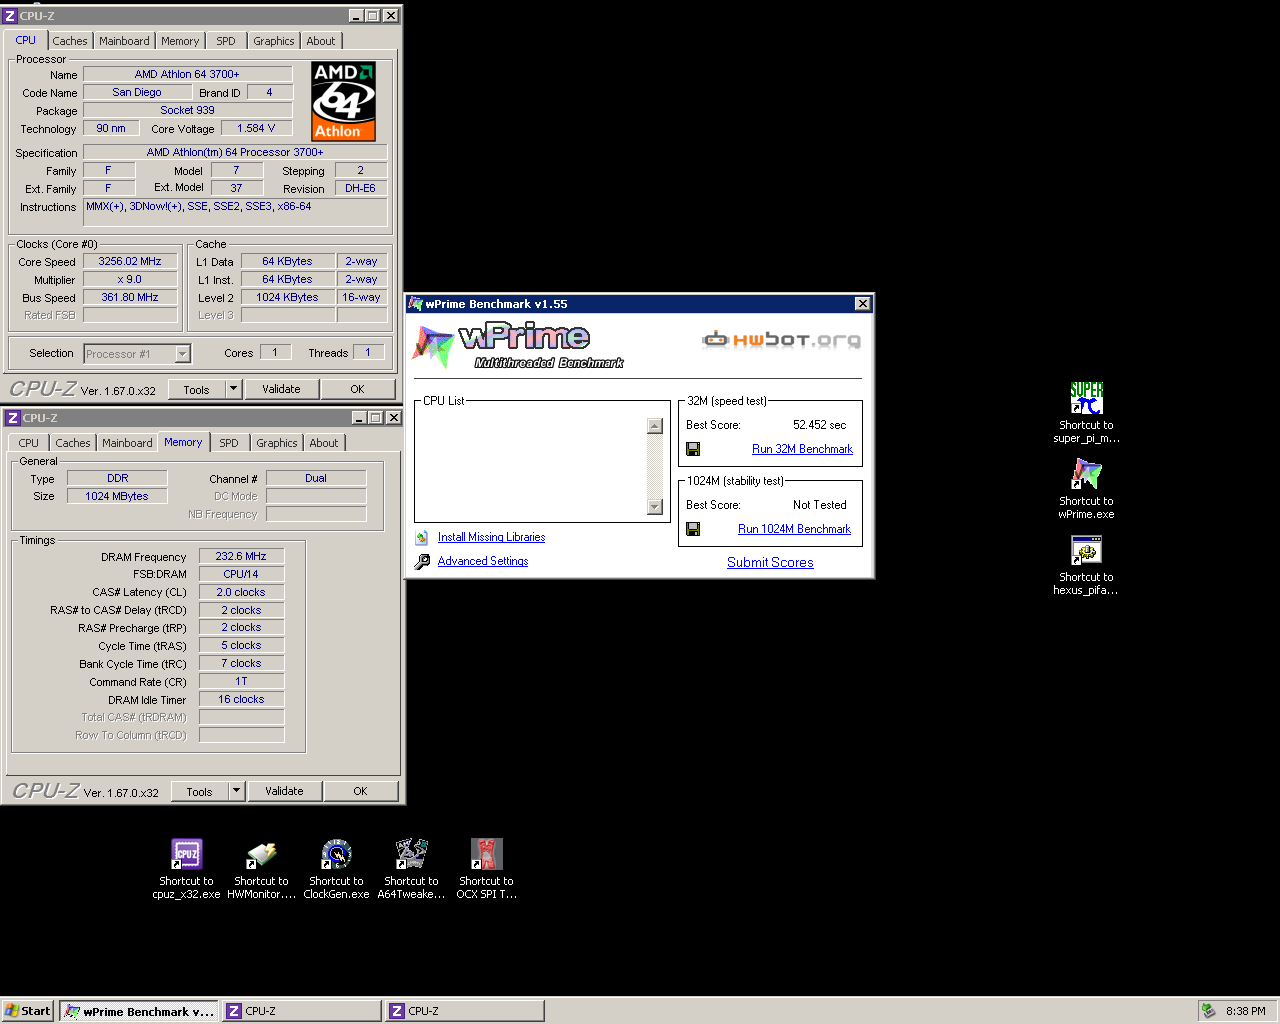
Task: Click the floppy save icon for 1024M score
Action: (x=693, y=529)
